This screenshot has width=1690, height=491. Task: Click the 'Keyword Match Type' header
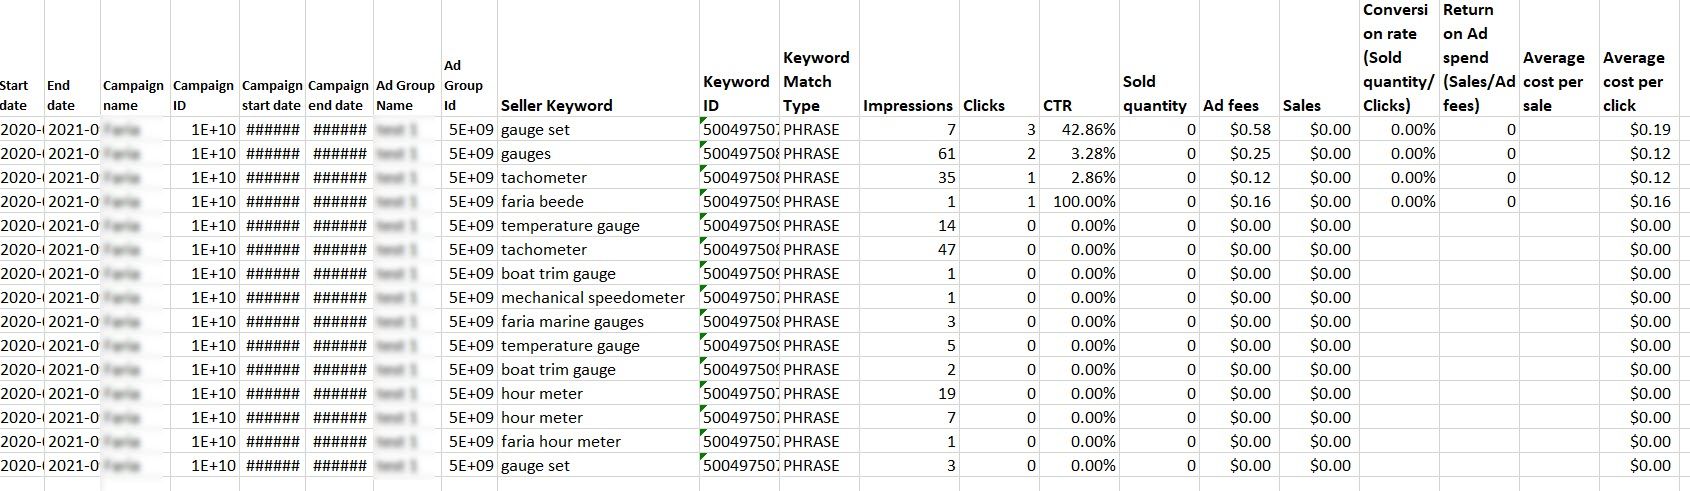point(818,82)
